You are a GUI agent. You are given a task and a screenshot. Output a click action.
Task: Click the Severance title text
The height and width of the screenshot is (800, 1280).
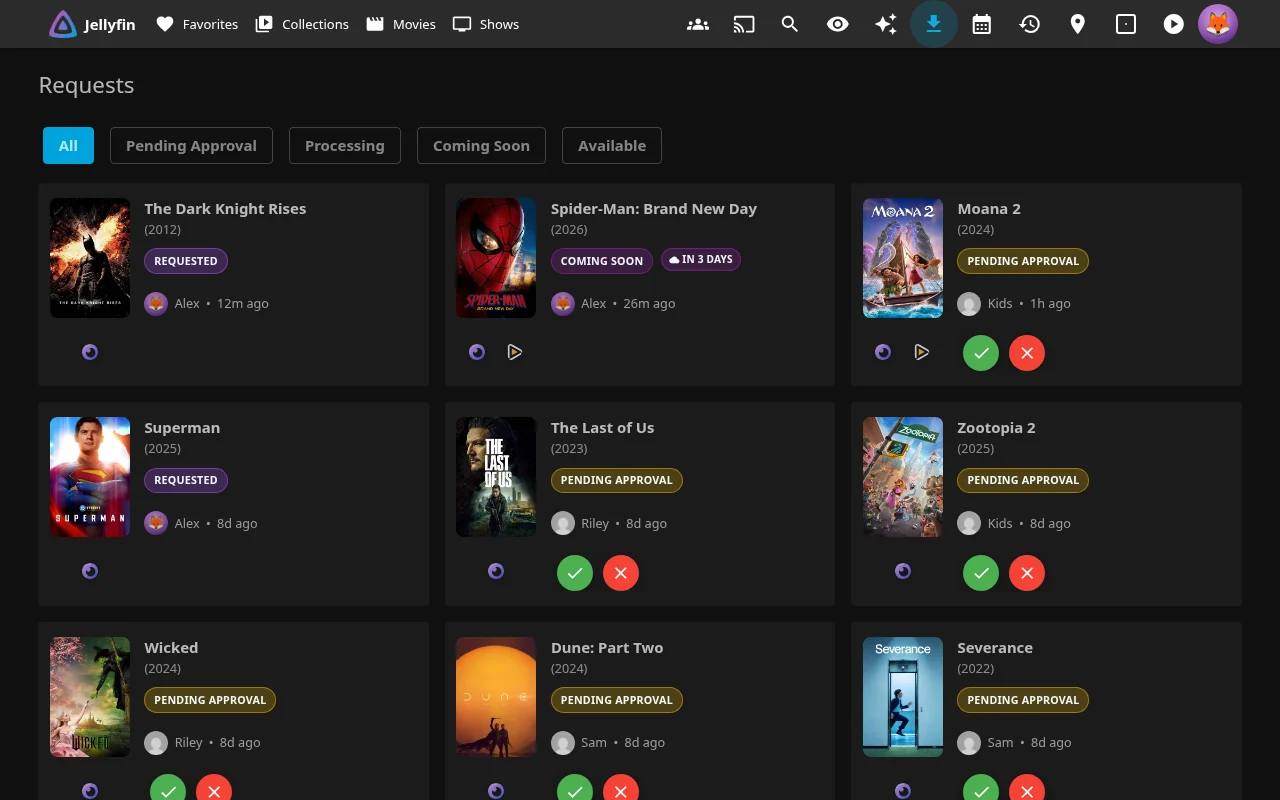pyautogui.click(x=995, y=648)
